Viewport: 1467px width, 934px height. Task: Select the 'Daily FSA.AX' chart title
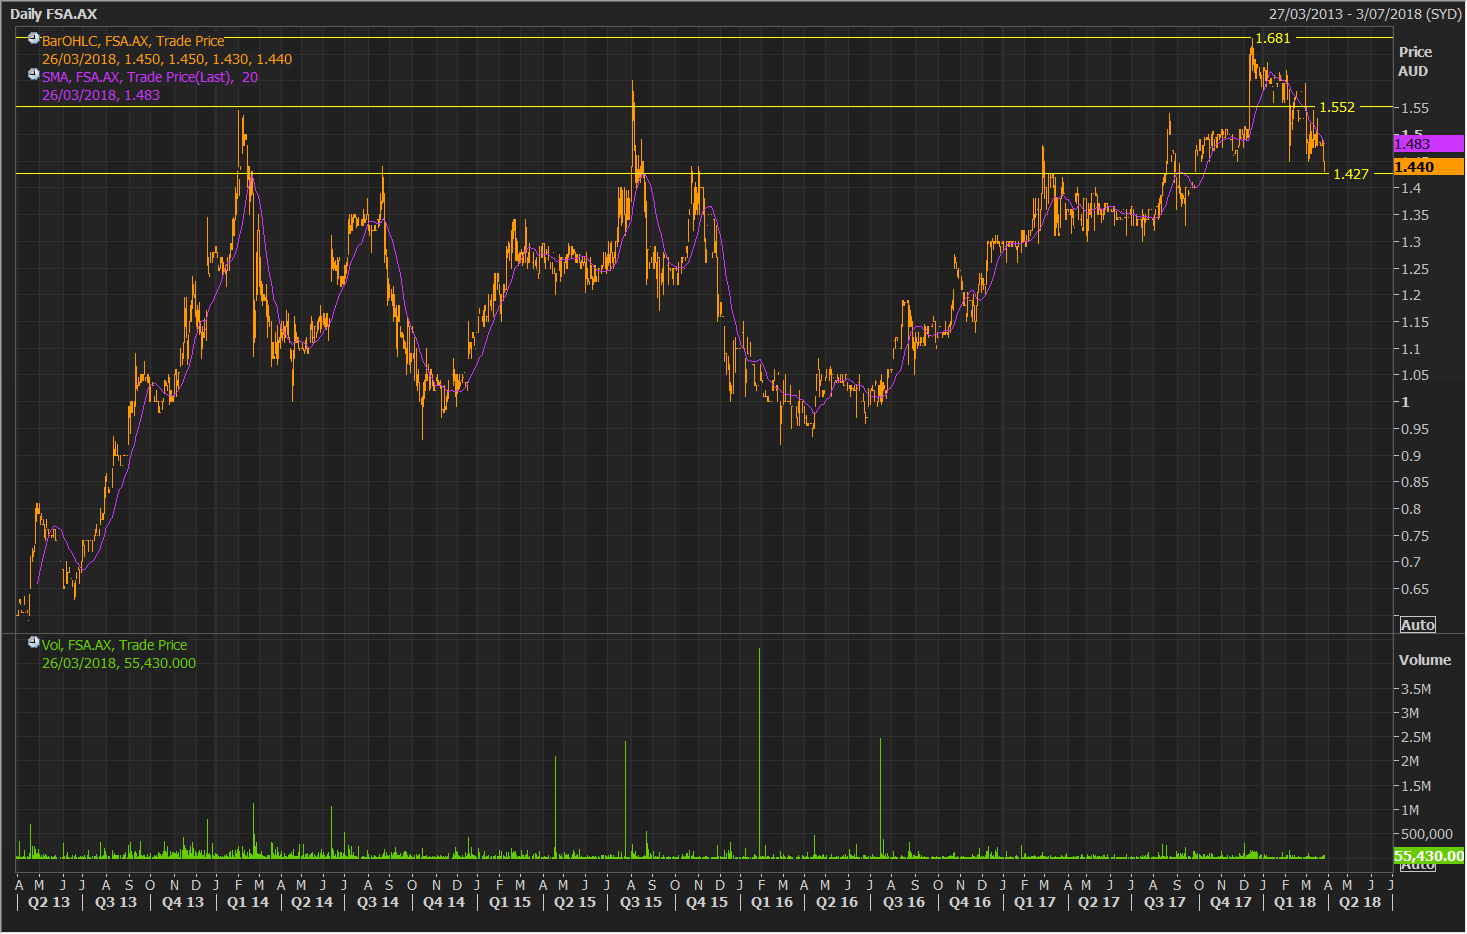coord(54,14)
